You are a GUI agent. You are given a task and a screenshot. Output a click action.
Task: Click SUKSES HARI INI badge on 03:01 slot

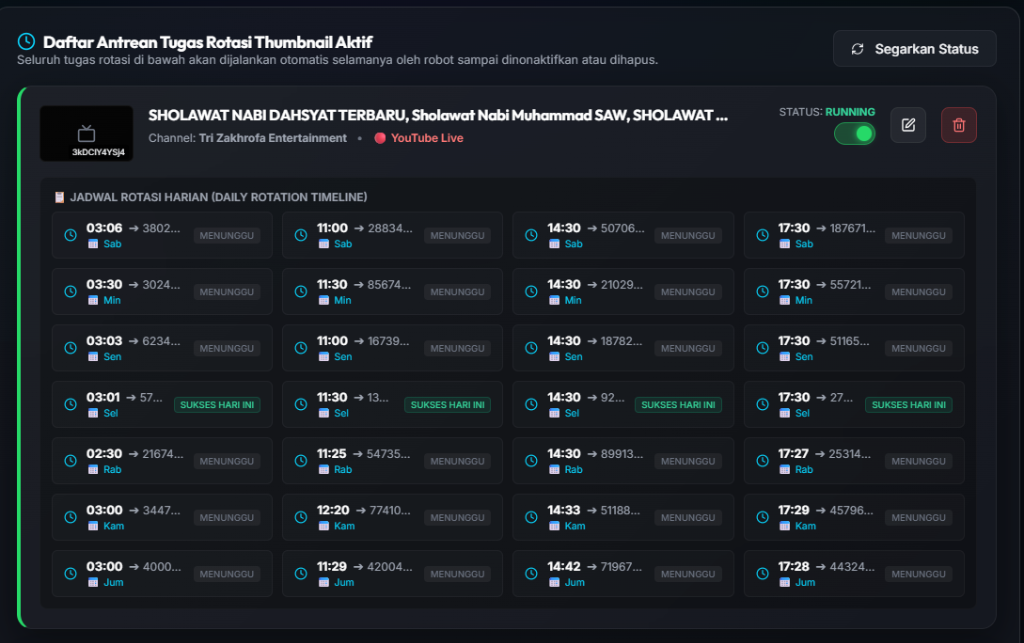click(217, 405)
